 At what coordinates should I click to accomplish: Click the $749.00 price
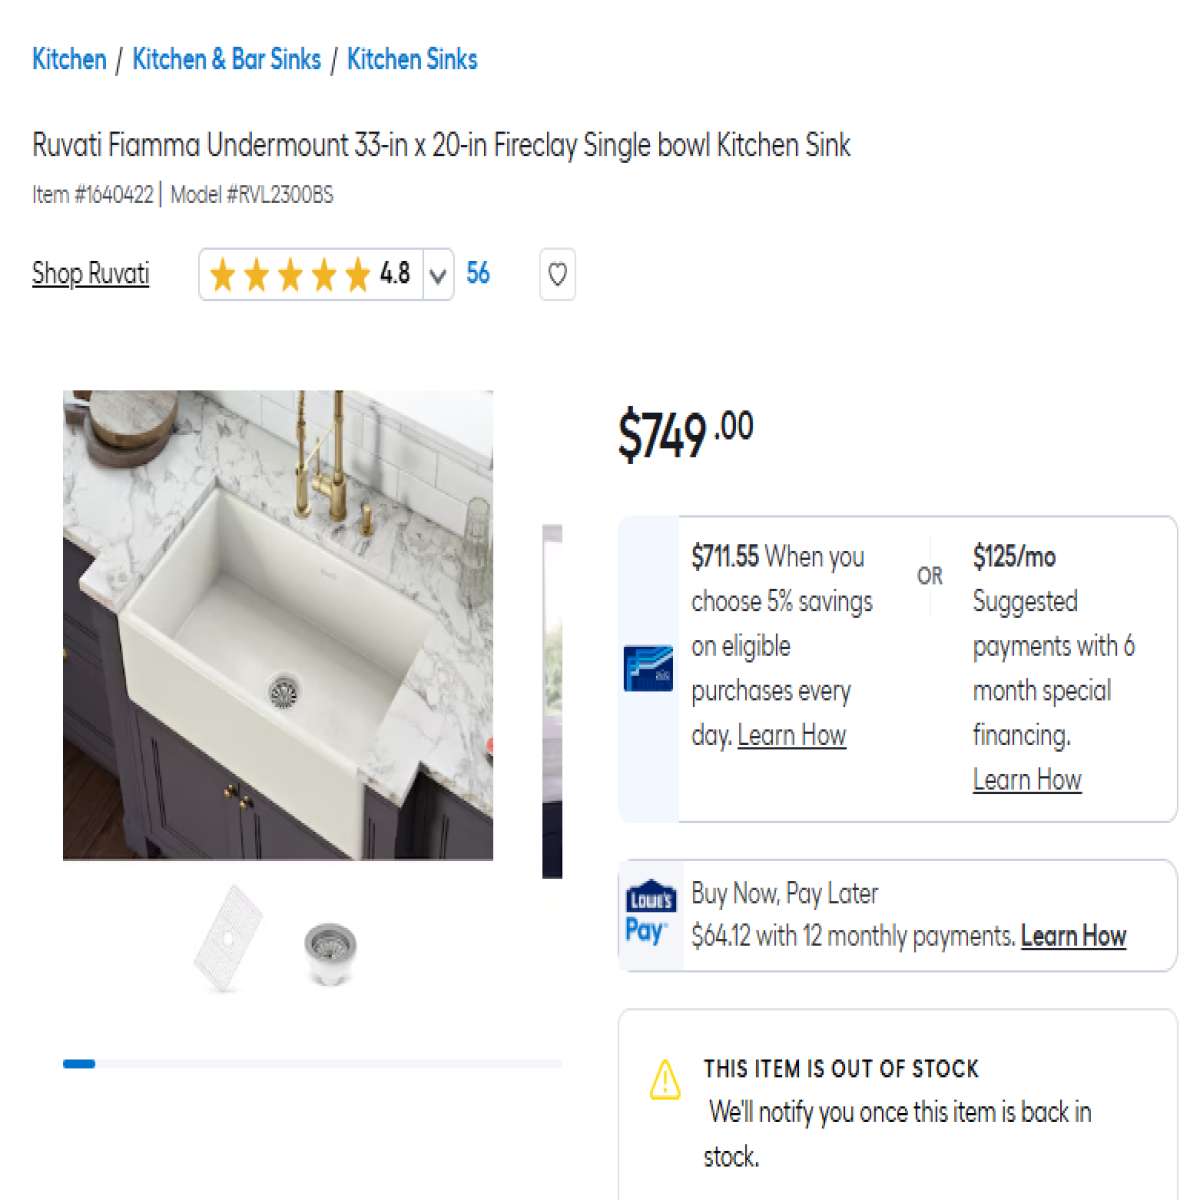685,435
